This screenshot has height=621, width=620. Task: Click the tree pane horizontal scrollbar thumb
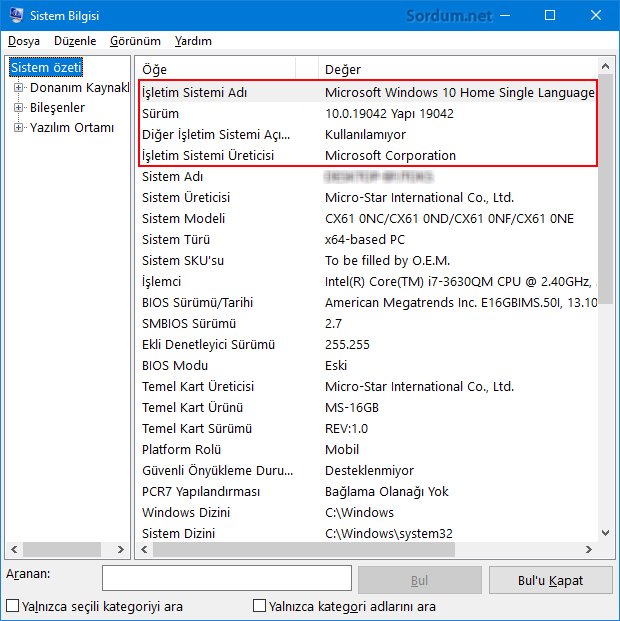[62, 549]
